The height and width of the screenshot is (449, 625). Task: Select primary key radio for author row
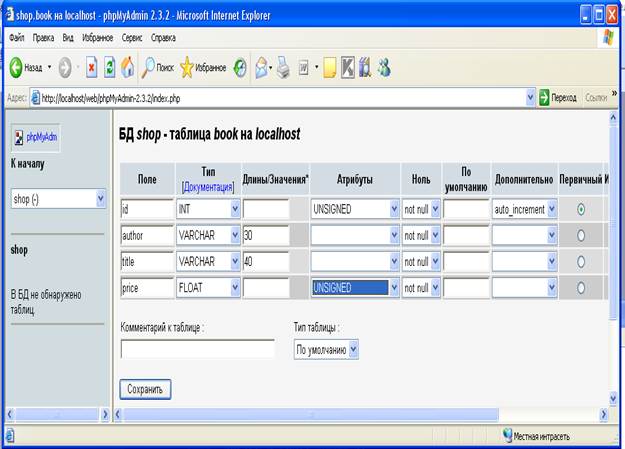point(581,236)
